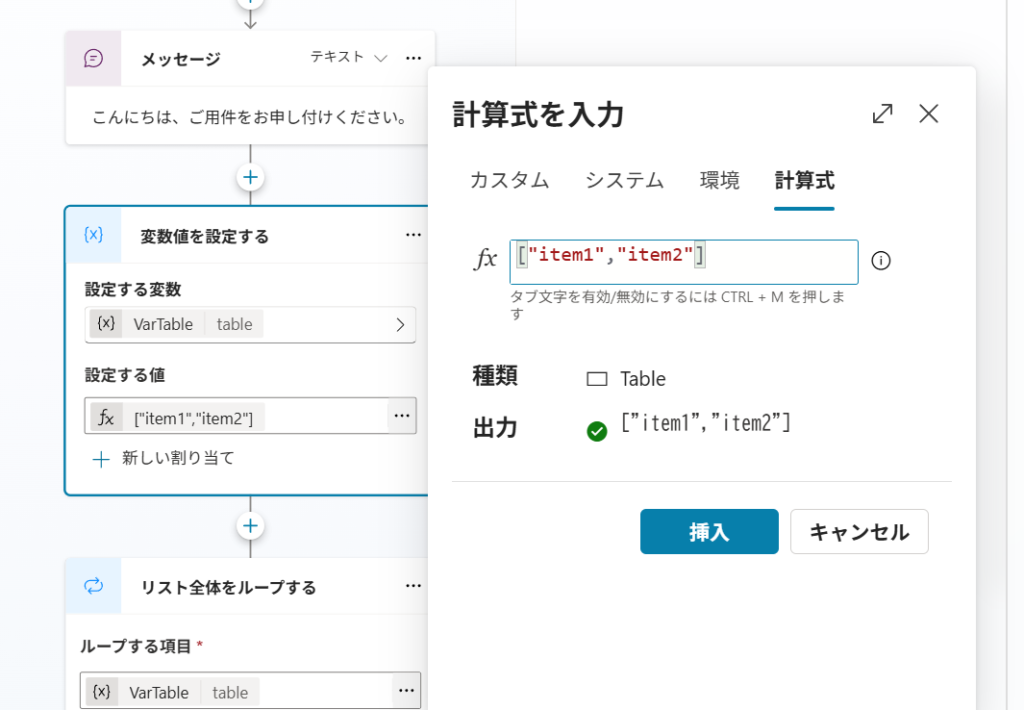This screenshot has width=1024, height=710.
Task: Switch to the カスタム tab
Action: click(509, 181)
